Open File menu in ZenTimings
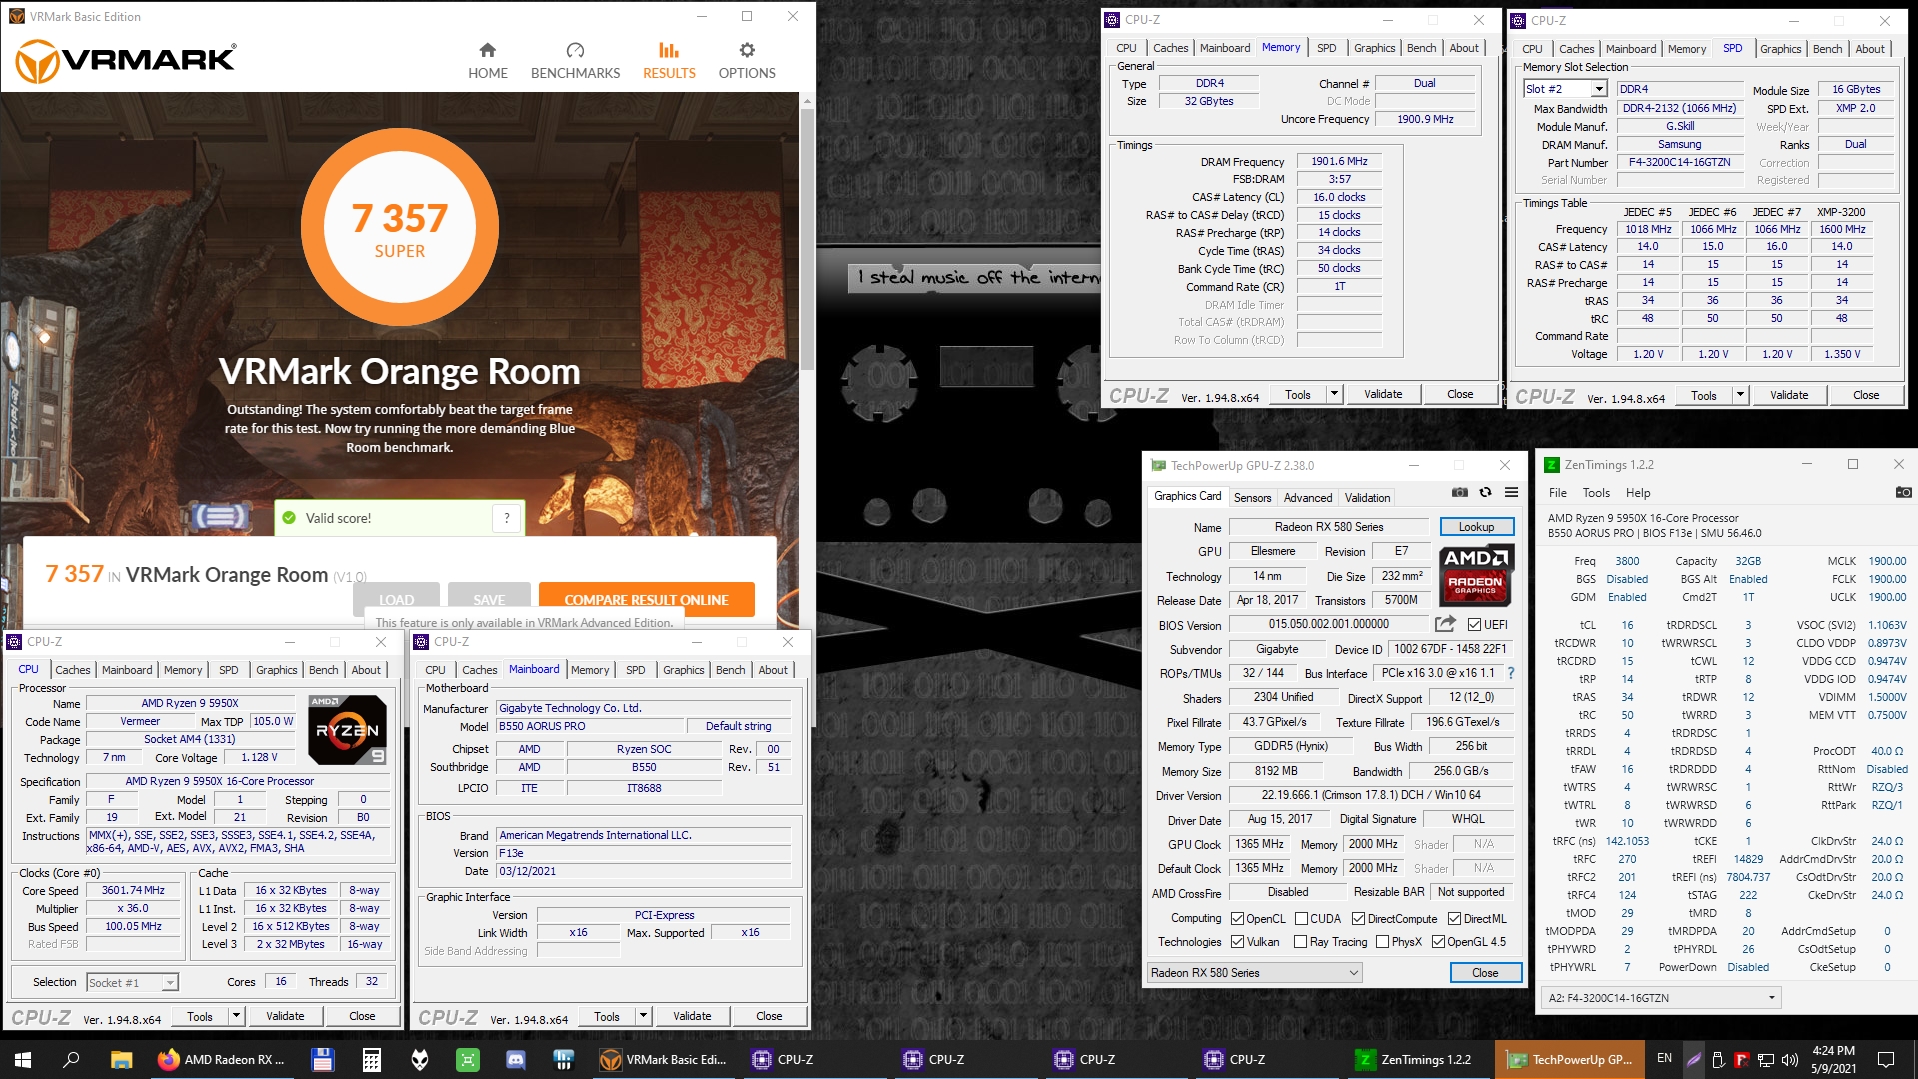The image size is (1918, 1079). click(1558, 493)
